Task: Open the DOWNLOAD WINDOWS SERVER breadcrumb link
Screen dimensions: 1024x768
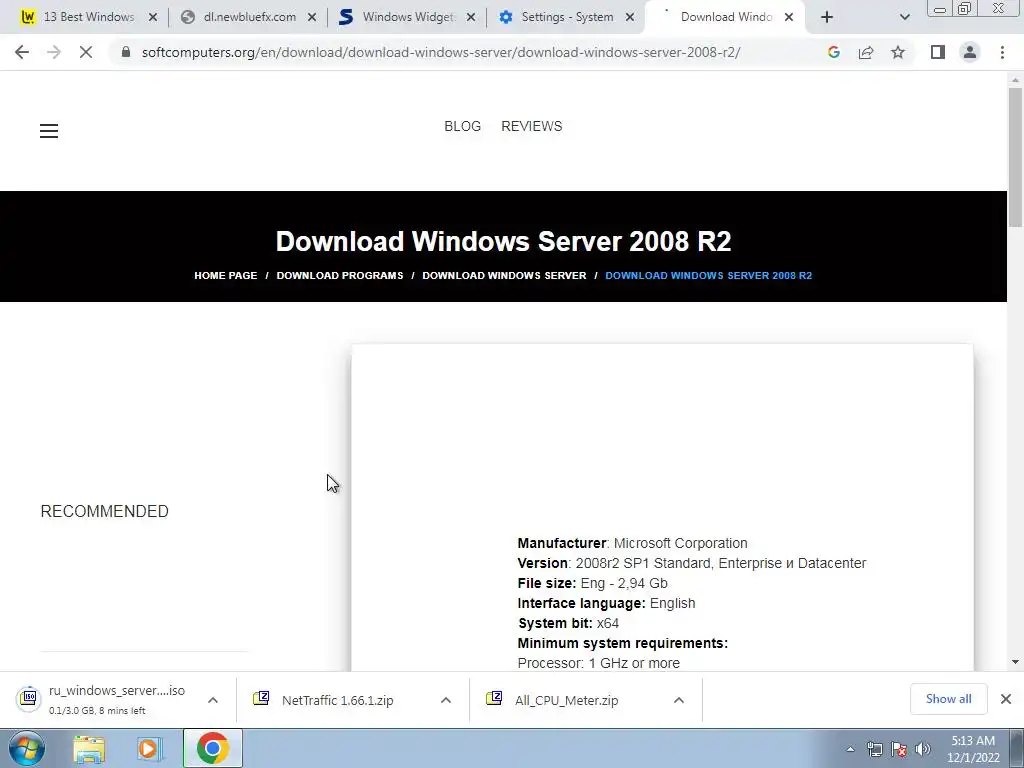Action: pos(504,276)
